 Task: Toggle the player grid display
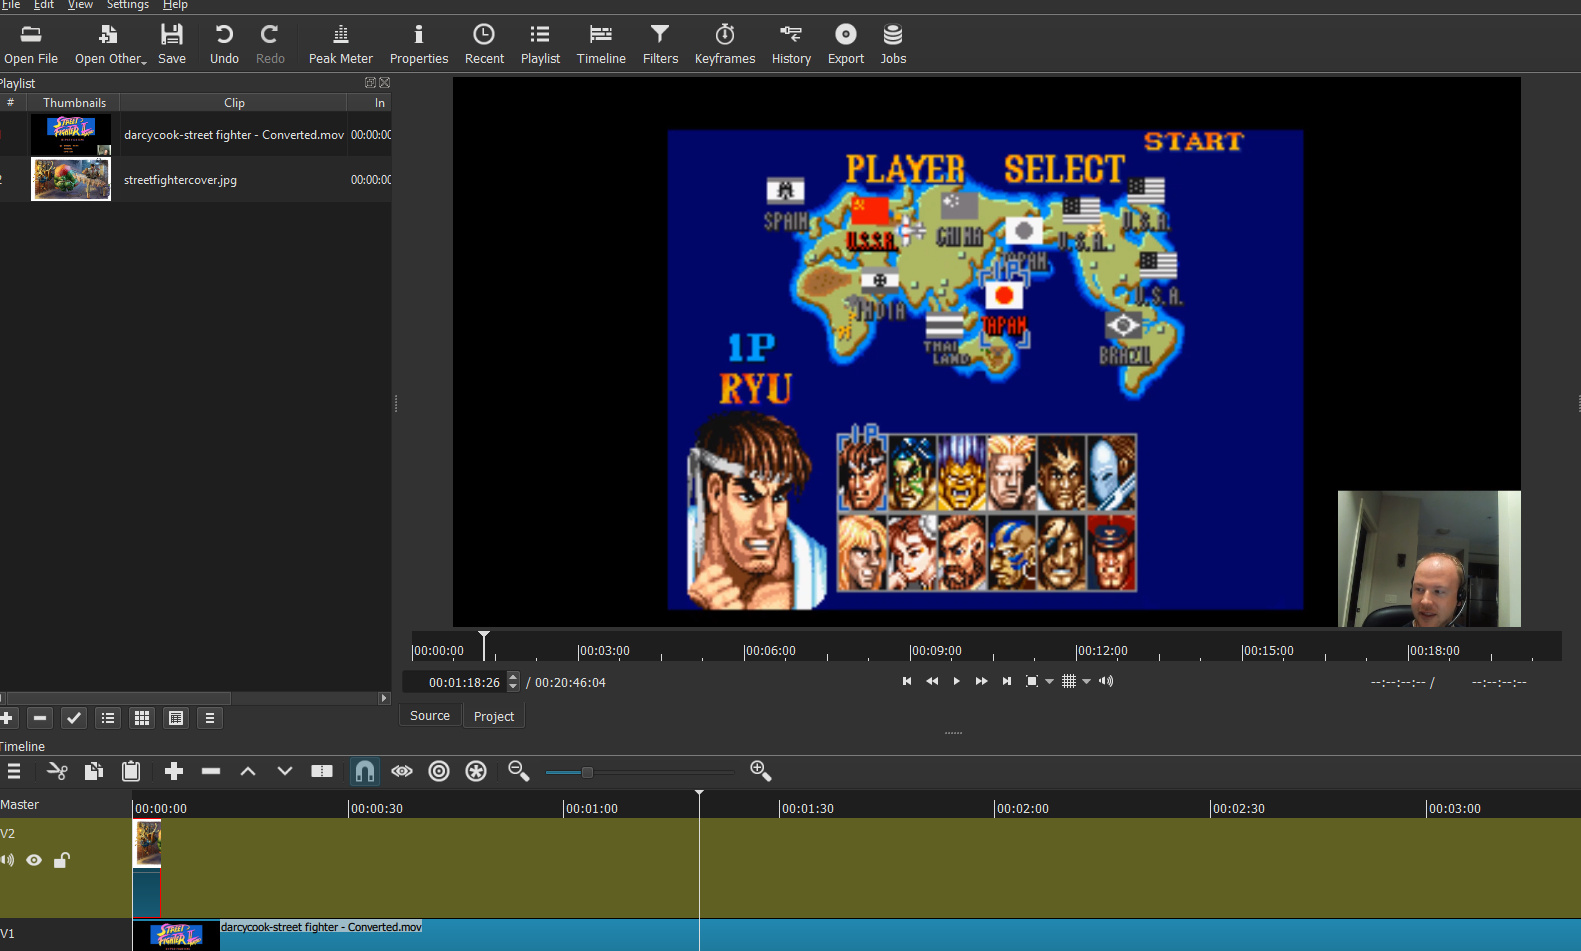[1069, 681]
